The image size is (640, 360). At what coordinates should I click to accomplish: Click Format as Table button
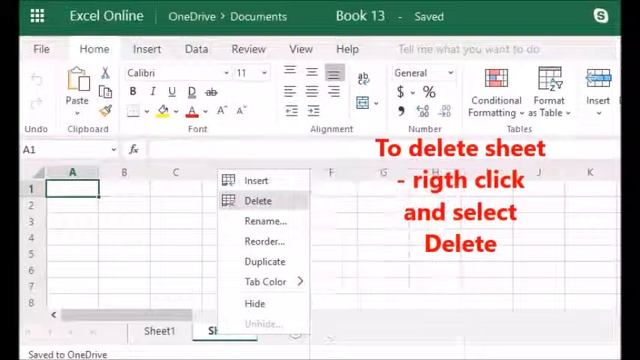549,93
